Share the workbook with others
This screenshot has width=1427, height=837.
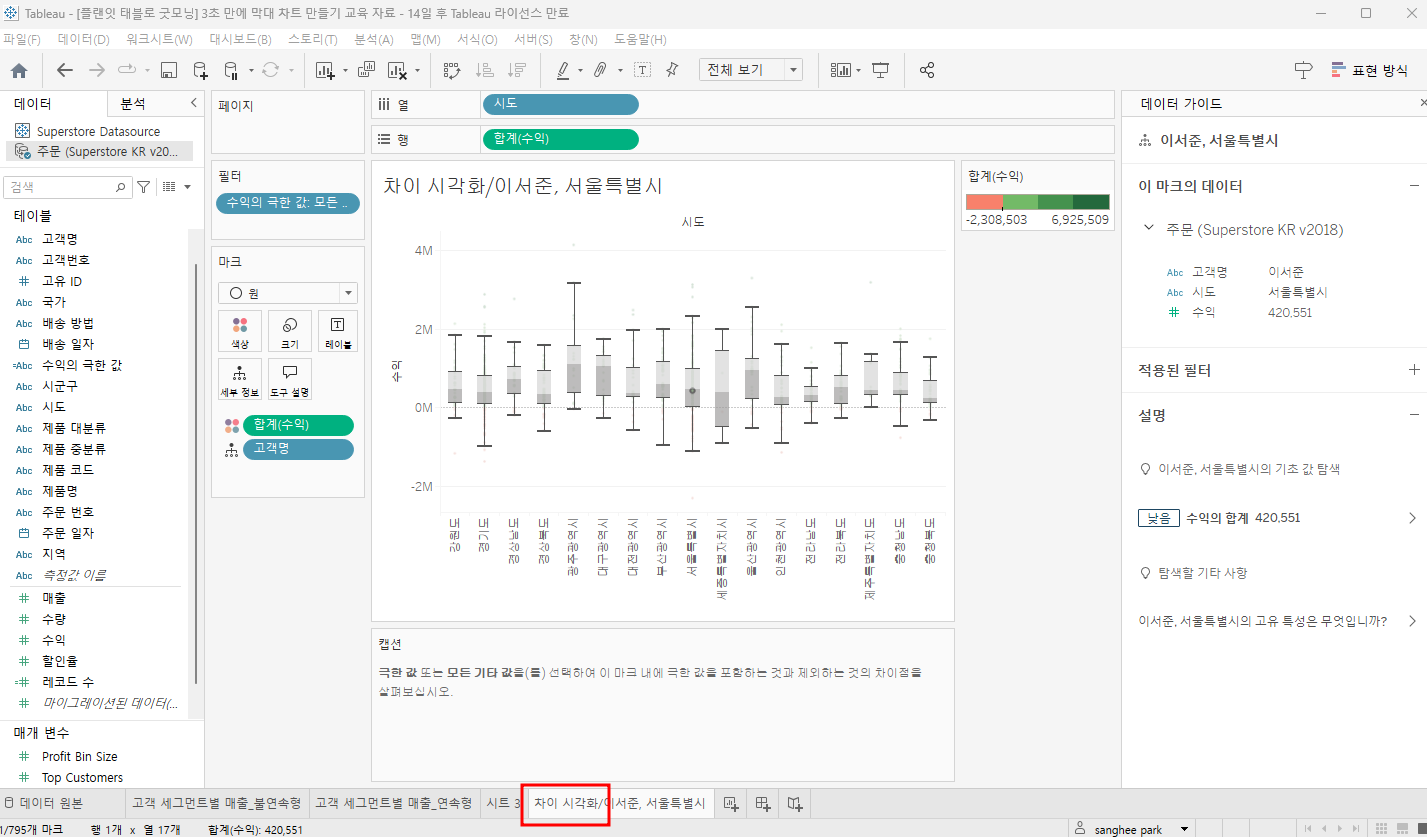tap(927, 70)
